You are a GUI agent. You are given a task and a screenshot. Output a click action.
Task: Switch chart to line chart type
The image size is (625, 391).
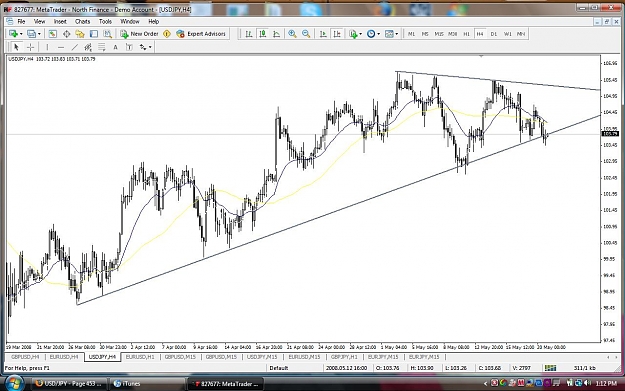point(277,34)
